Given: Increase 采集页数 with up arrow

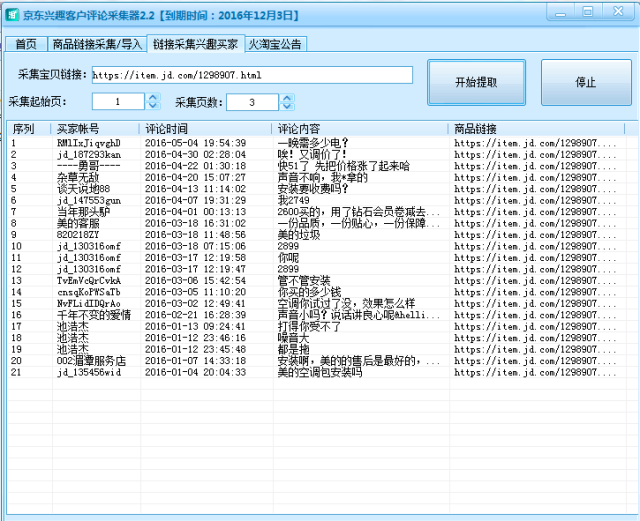Looking at the screenshot, I should coord(287,98).
